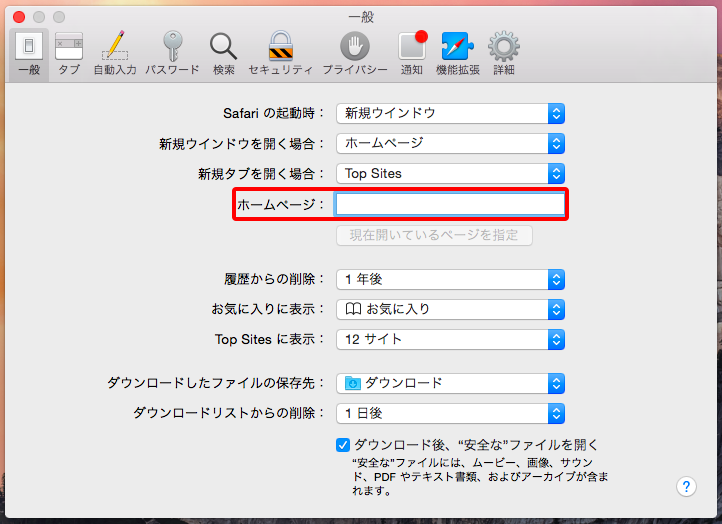Open the 新規タブを開く場合 Top Sites dropdown
The width and height of the screenshot is (722, 524).
click(x=450, y=174)
